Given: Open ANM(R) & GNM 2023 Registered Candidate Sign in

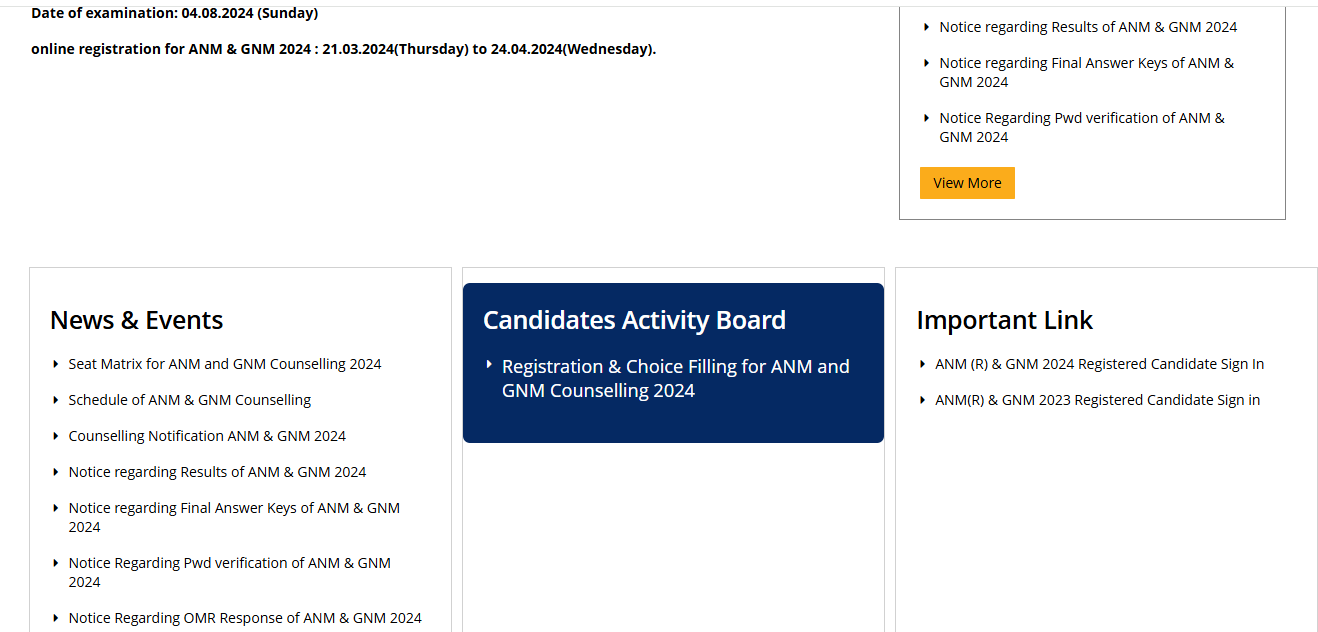Looking at the screenshot, I should [1097, 399].
